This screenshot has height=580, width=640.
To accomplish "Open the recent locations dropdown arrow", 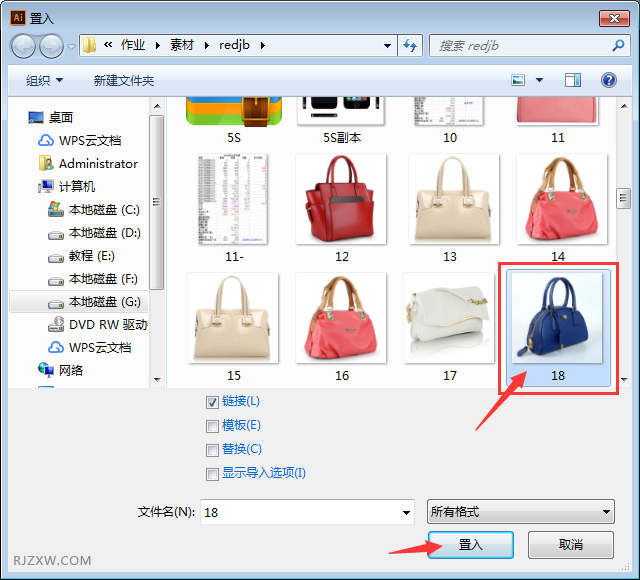I will click(x=71, y=47).
